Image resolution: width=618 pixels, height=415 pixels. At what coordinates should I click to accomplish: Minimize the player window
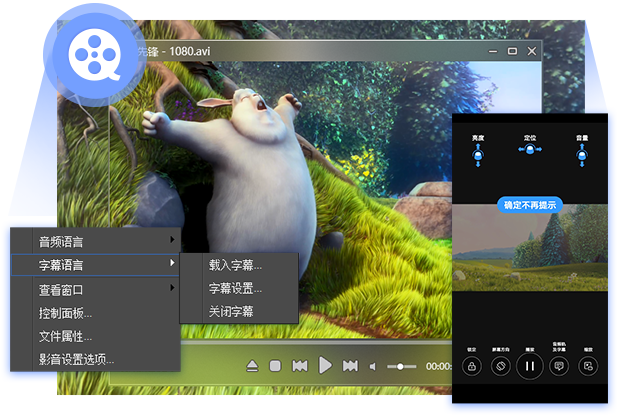click(x=493, y=51)
